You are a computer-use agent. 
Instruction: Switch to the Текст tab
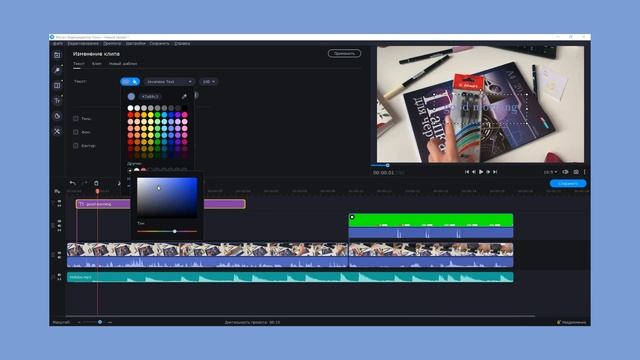click(x=79, y=64)
